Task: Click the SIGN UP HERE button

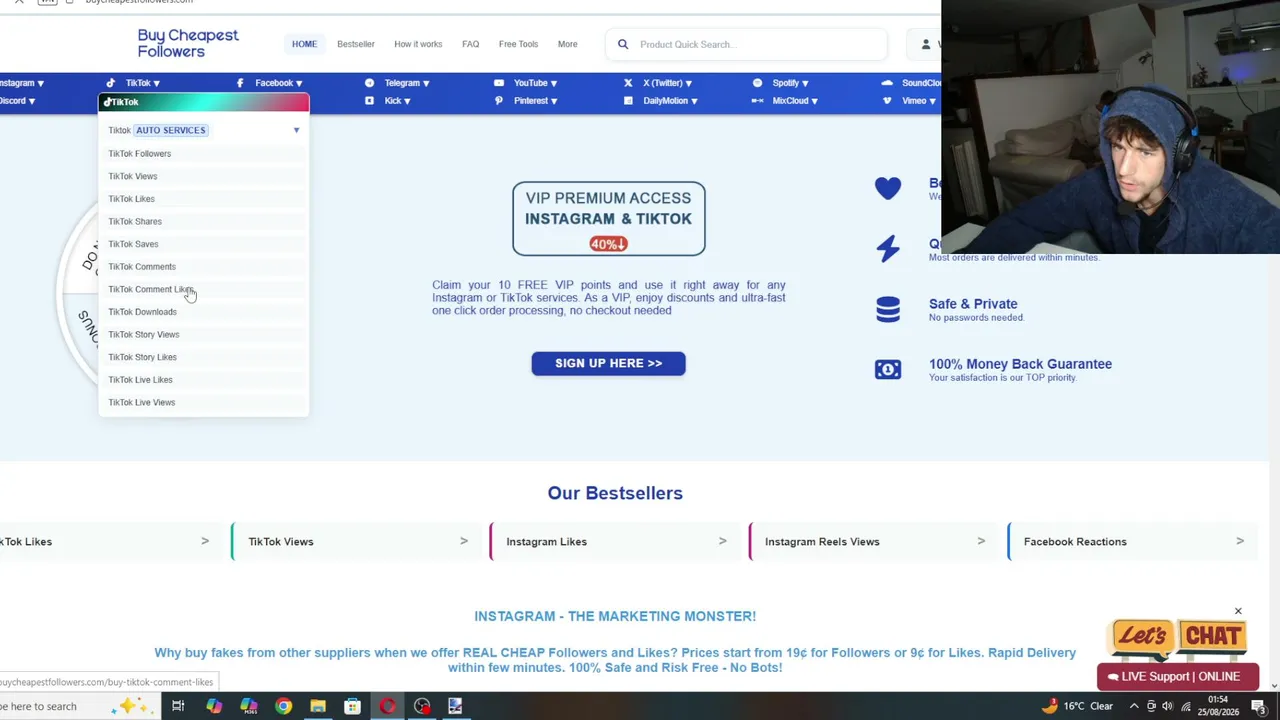Action: [x=608, y=363]
